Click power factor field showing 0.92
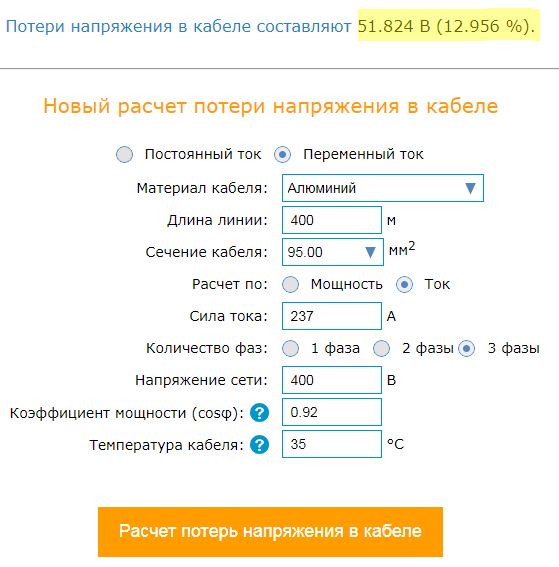 (x=332, y=412)
